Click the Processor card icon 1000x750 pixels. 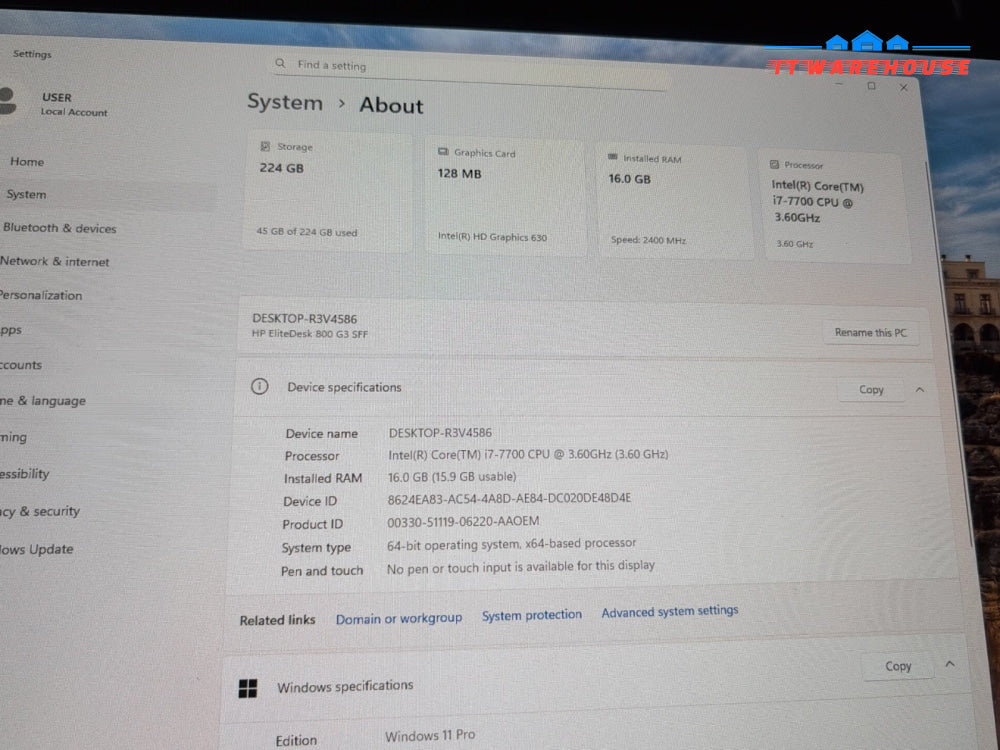[774, 164]
